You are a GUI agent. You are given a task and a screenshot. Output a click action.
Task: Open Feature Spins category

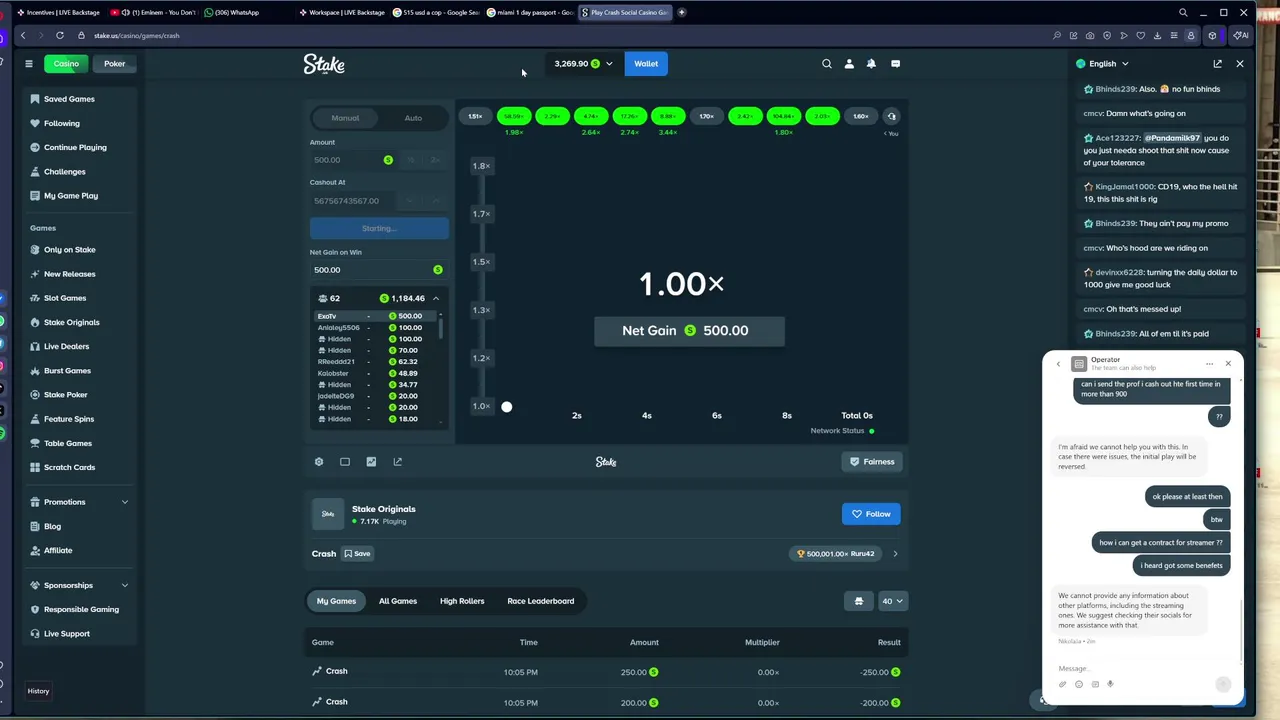coord(69,419)
